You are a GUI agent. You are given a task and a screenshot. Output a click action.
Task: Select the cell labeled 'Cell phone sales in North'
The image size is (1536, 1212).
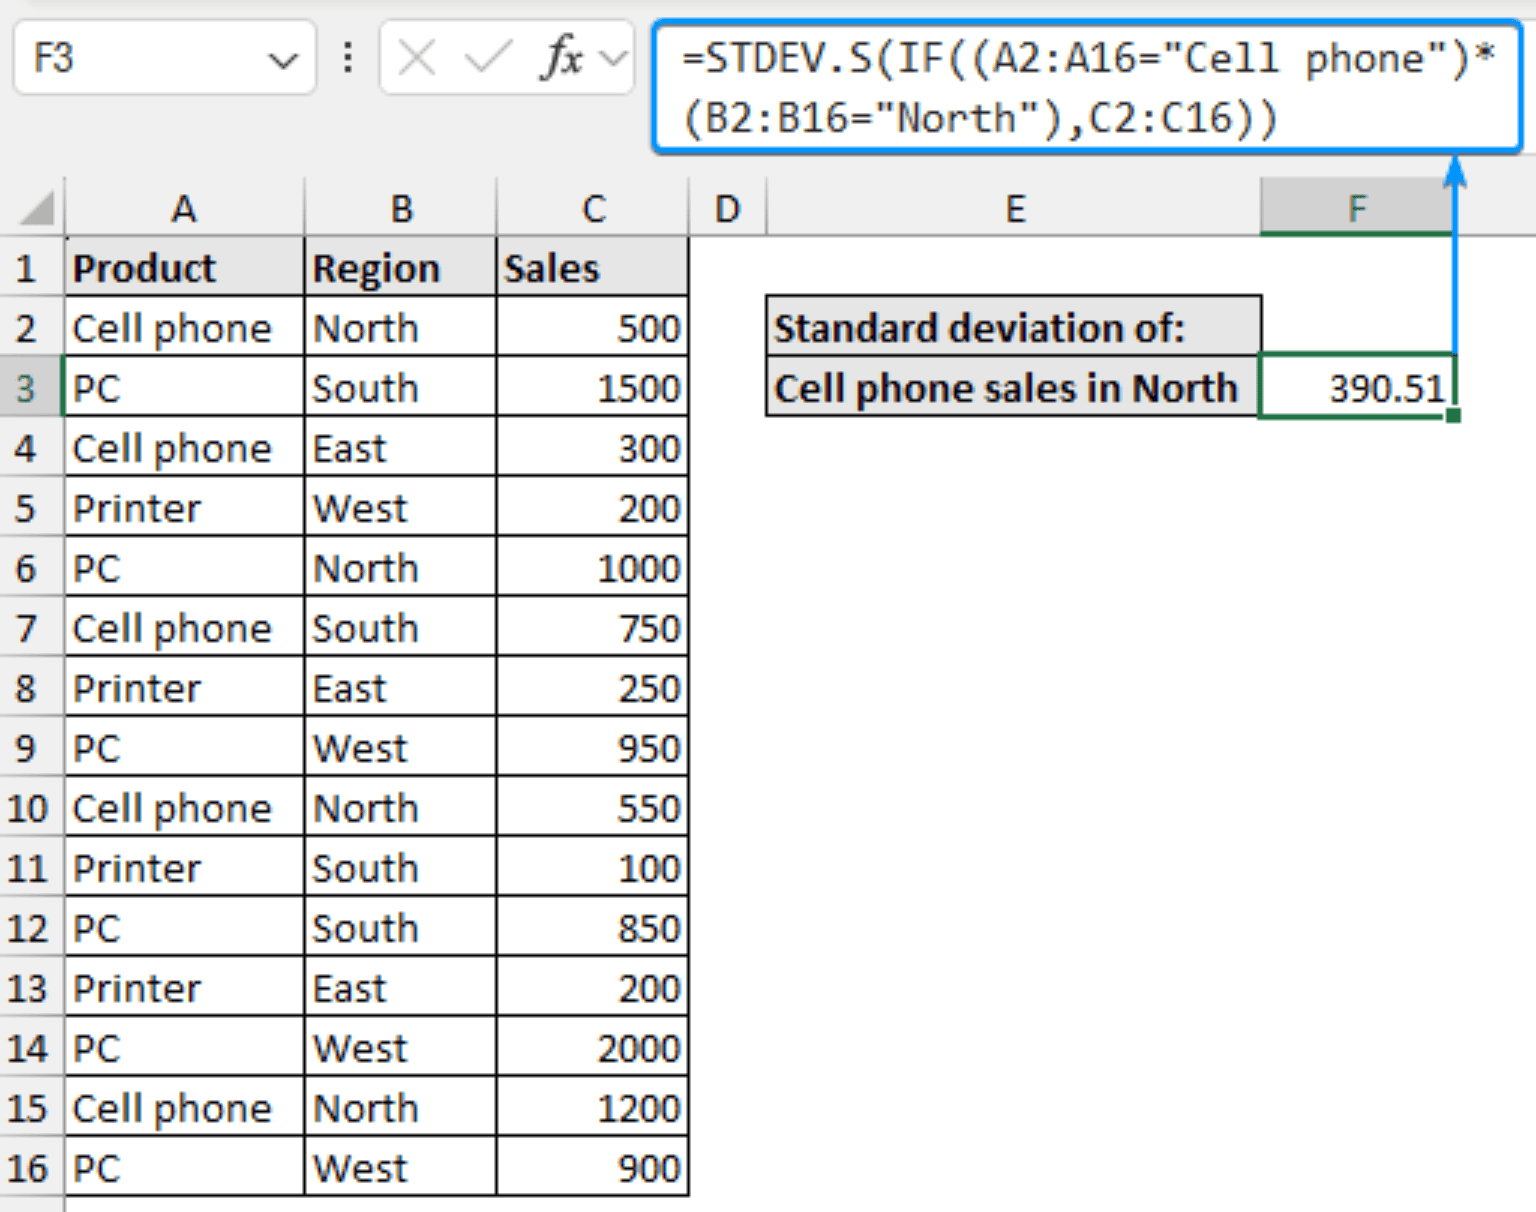coord(1005,388)
